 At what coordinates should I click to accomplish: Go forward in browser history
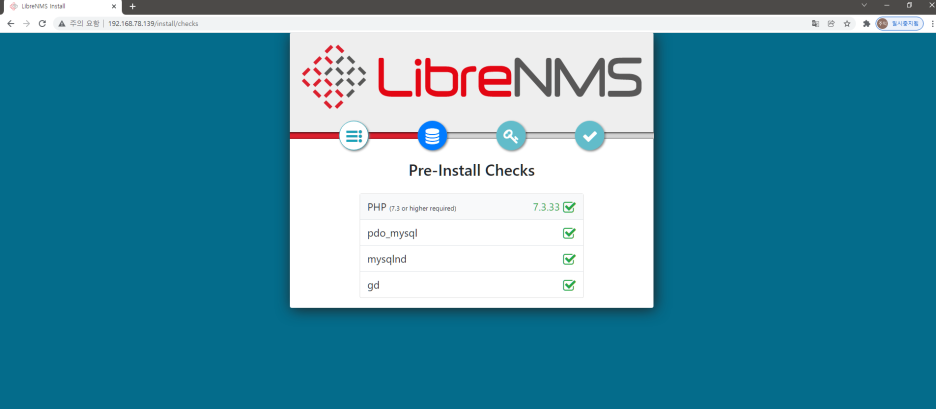pos(26,23)
